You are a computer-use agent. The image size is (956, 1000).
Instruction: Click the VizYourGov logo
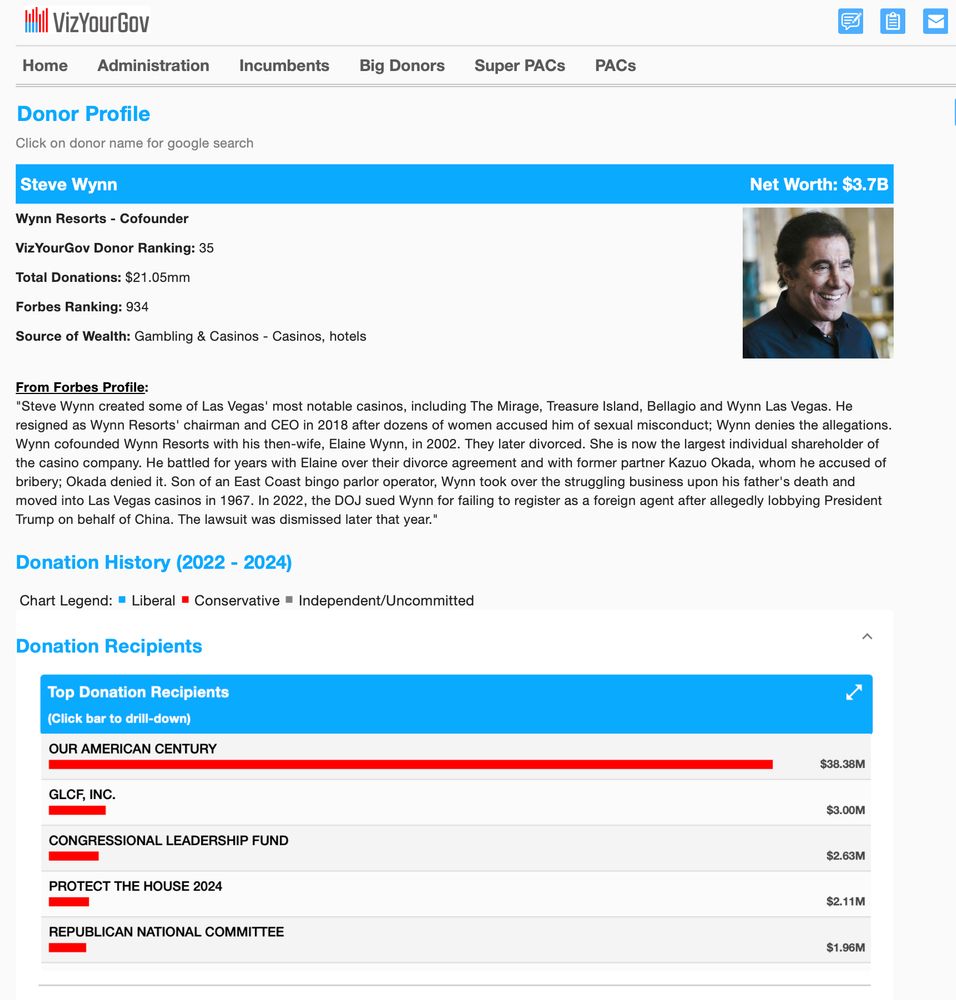(87, 21)
